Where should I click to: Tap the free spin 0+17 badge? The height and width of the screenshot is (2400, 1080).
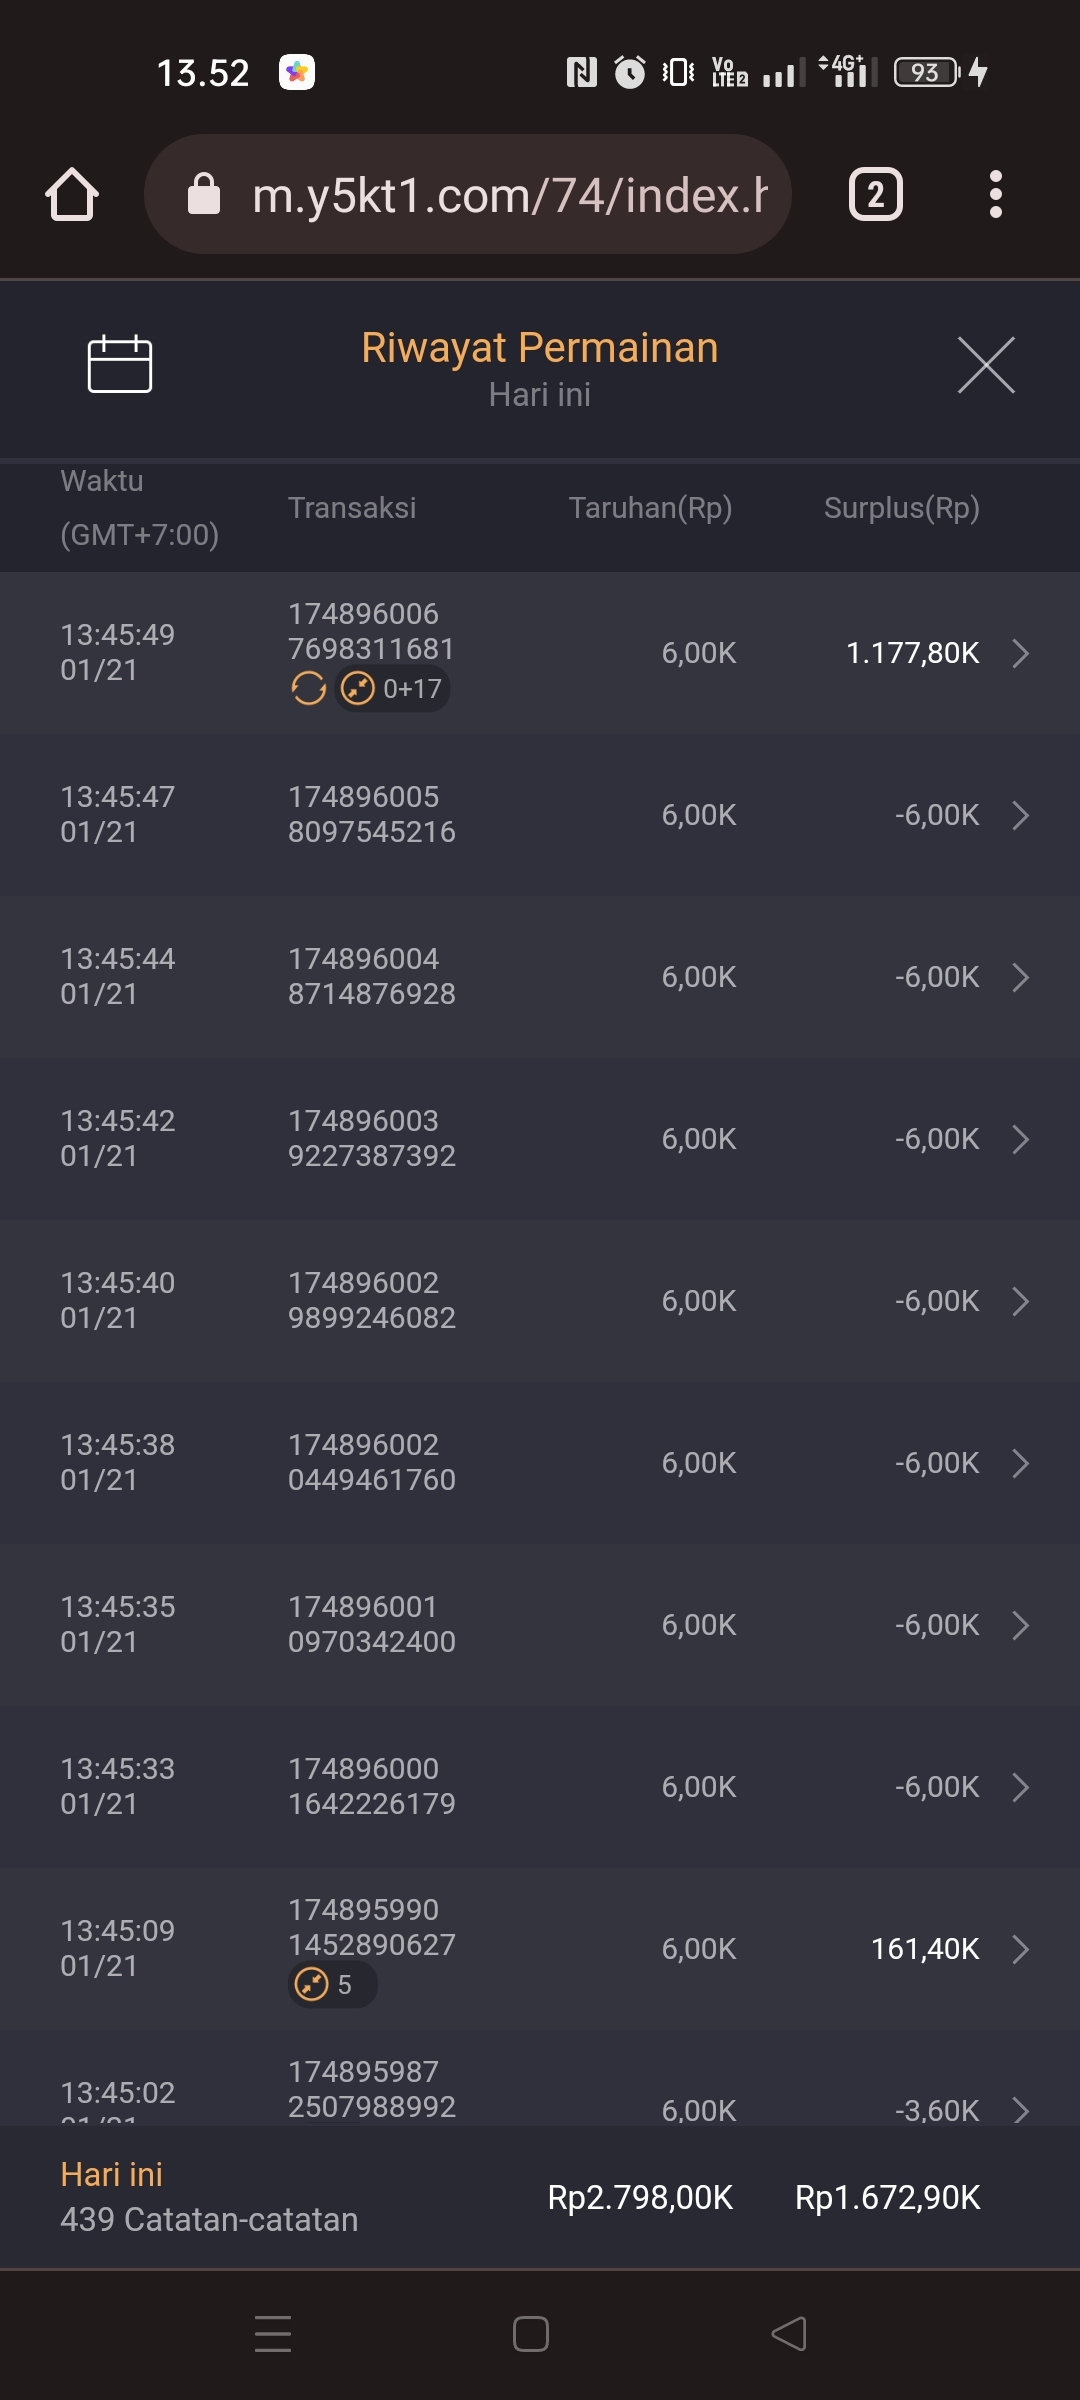coord(393,689)
